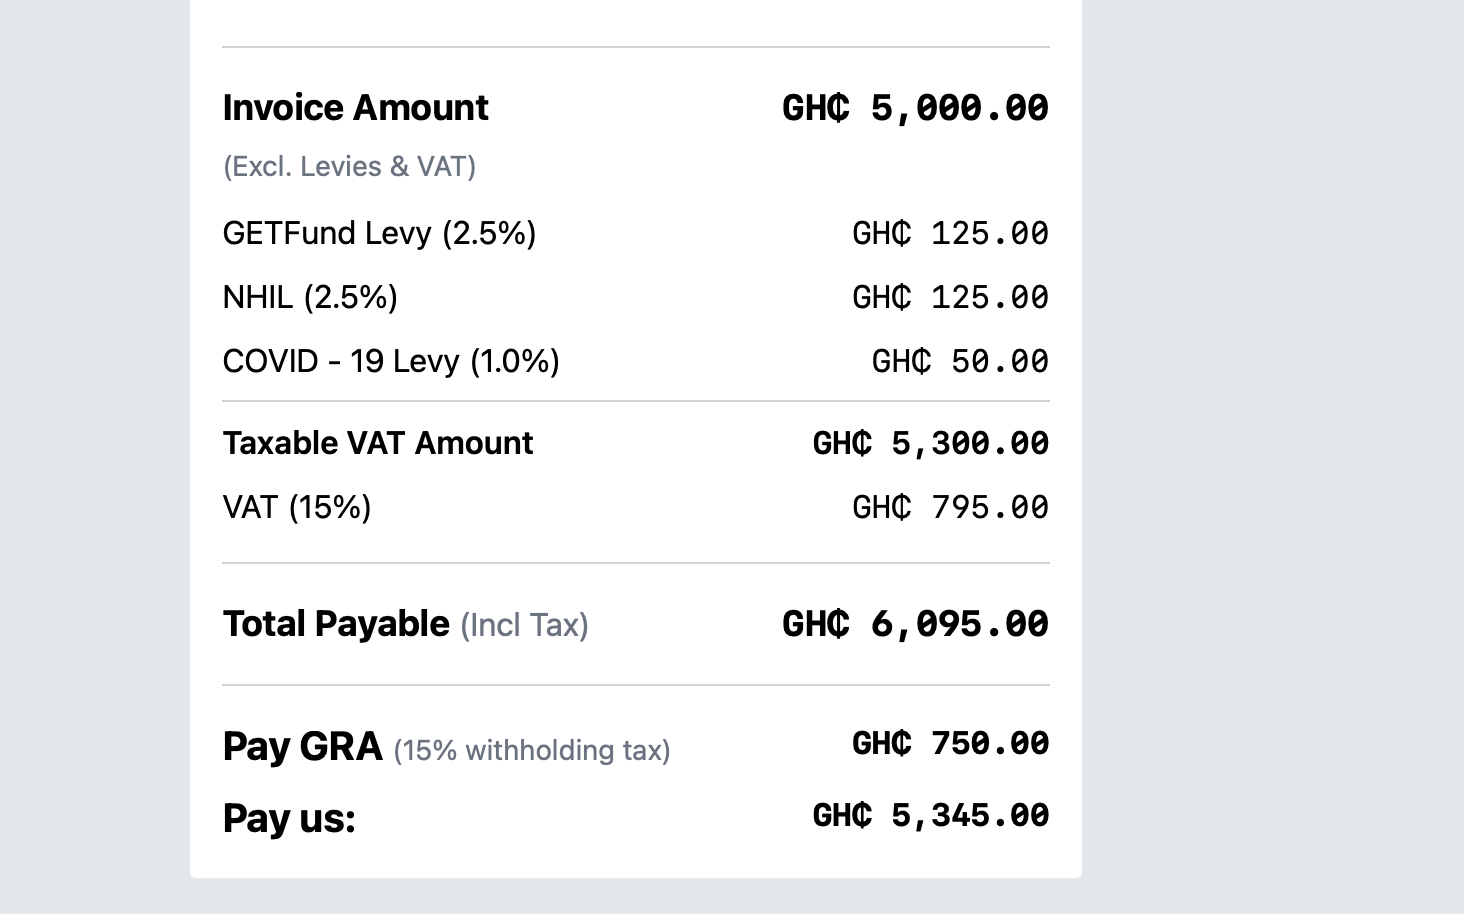Screen dimensions: 1464x914
Task: Click the GETFund Levy (2.5%) label
Action: point(379,233)
